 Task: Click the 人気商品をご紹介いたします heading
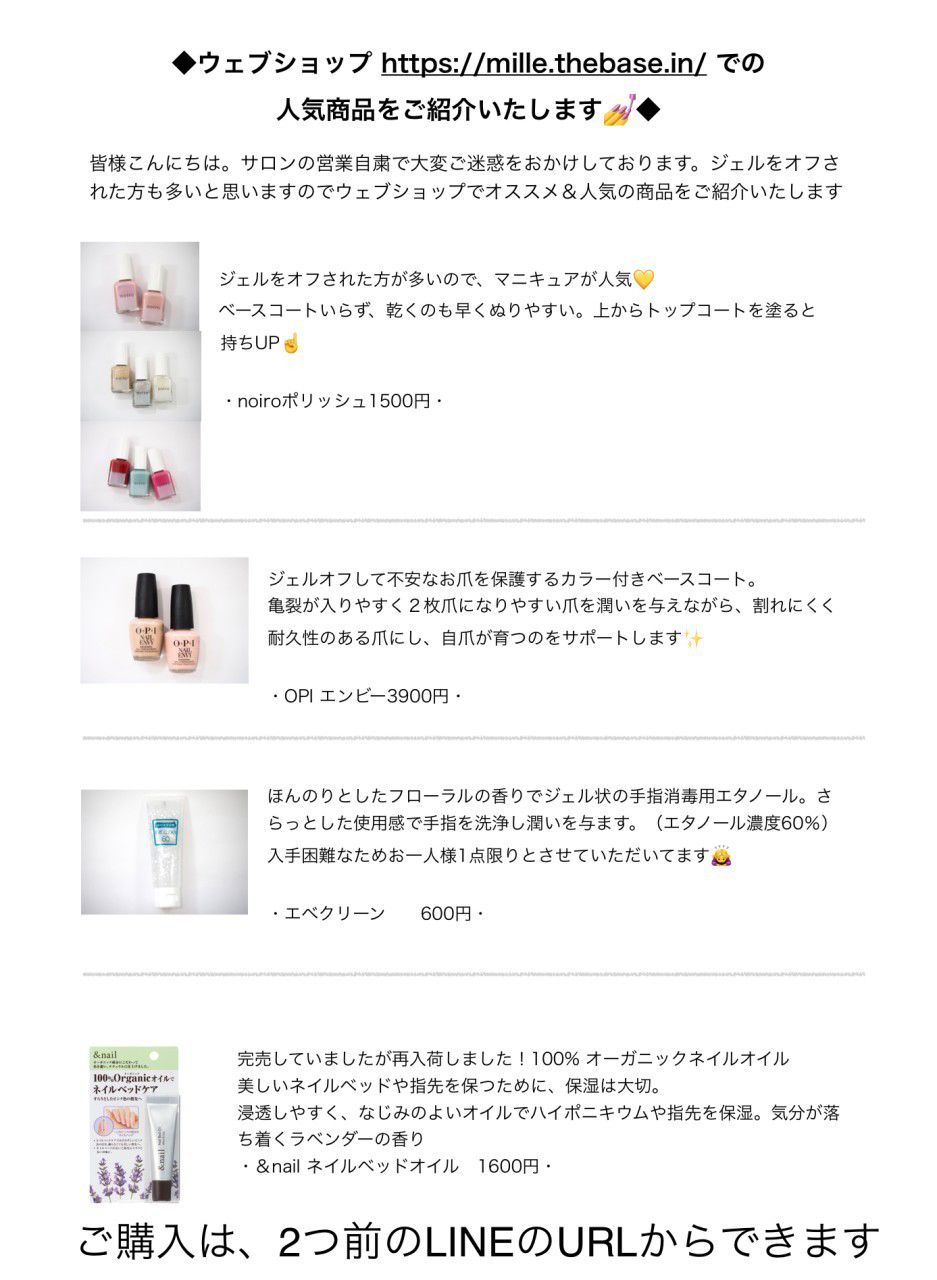pyautogui.click(x=440, y=110)
